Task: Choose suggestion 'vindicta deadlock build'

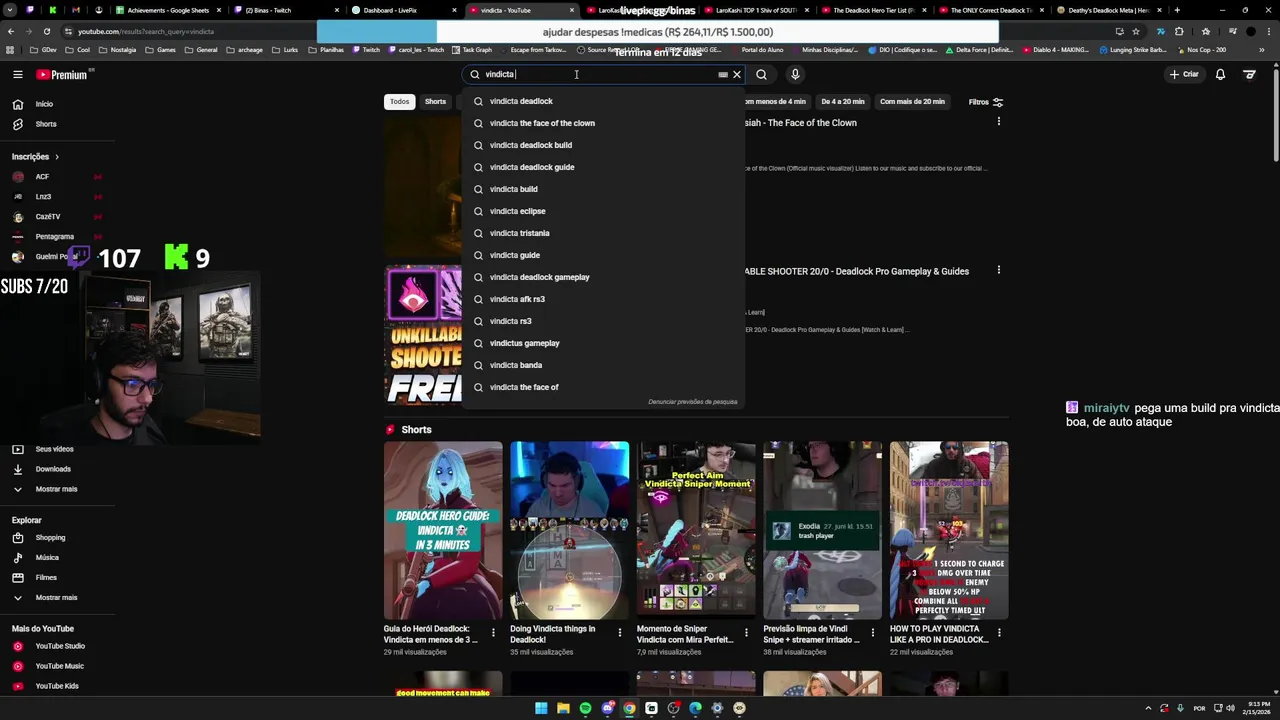Action: [603, 145]
